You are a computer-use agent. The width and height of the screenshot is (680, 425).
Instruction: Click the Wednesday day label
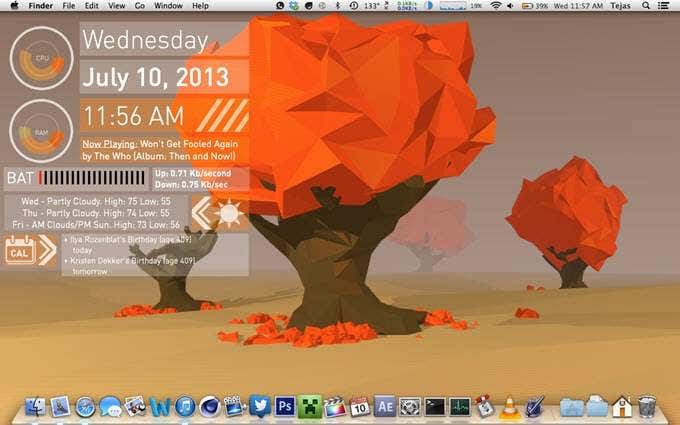pyautogui.click(x=145, y=40)
